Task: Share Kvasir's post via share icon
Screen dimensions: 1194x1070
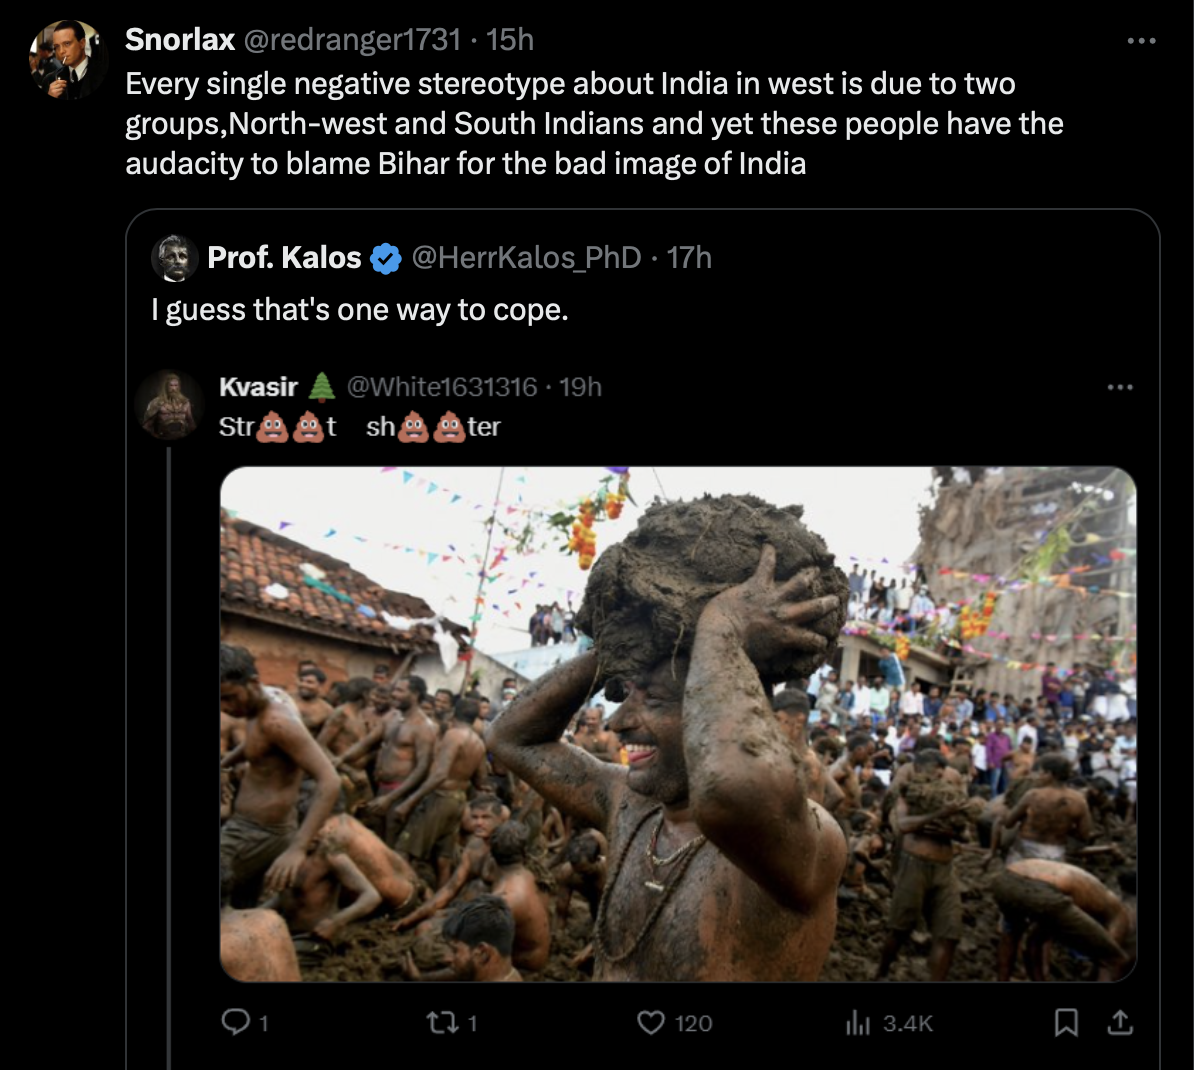Action: tap(1120, 1022)
